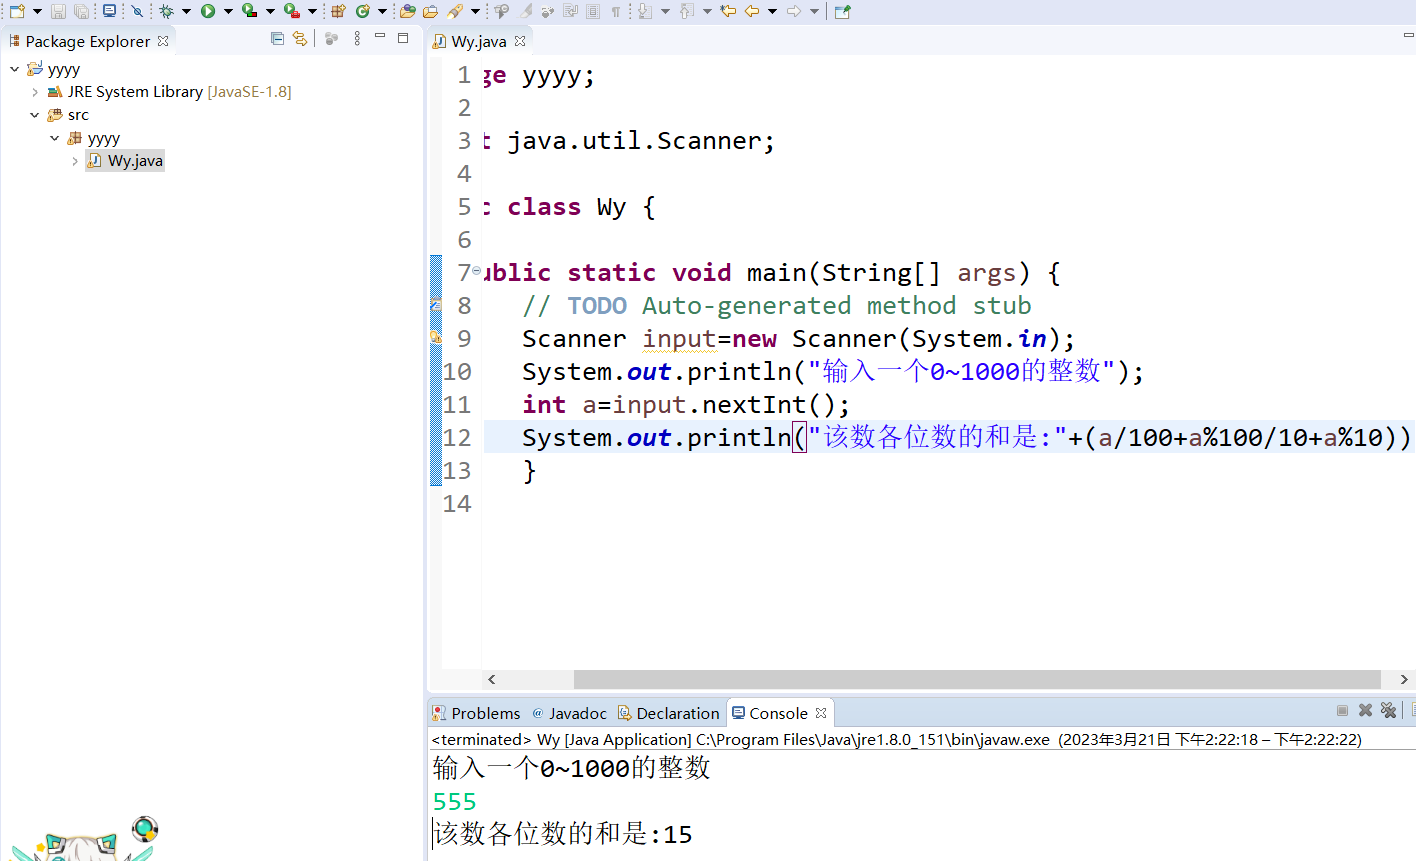This screenshot has height=861, width=1416.
Task: Remove the launch with the single X icon
Action: click(1365, 710)
